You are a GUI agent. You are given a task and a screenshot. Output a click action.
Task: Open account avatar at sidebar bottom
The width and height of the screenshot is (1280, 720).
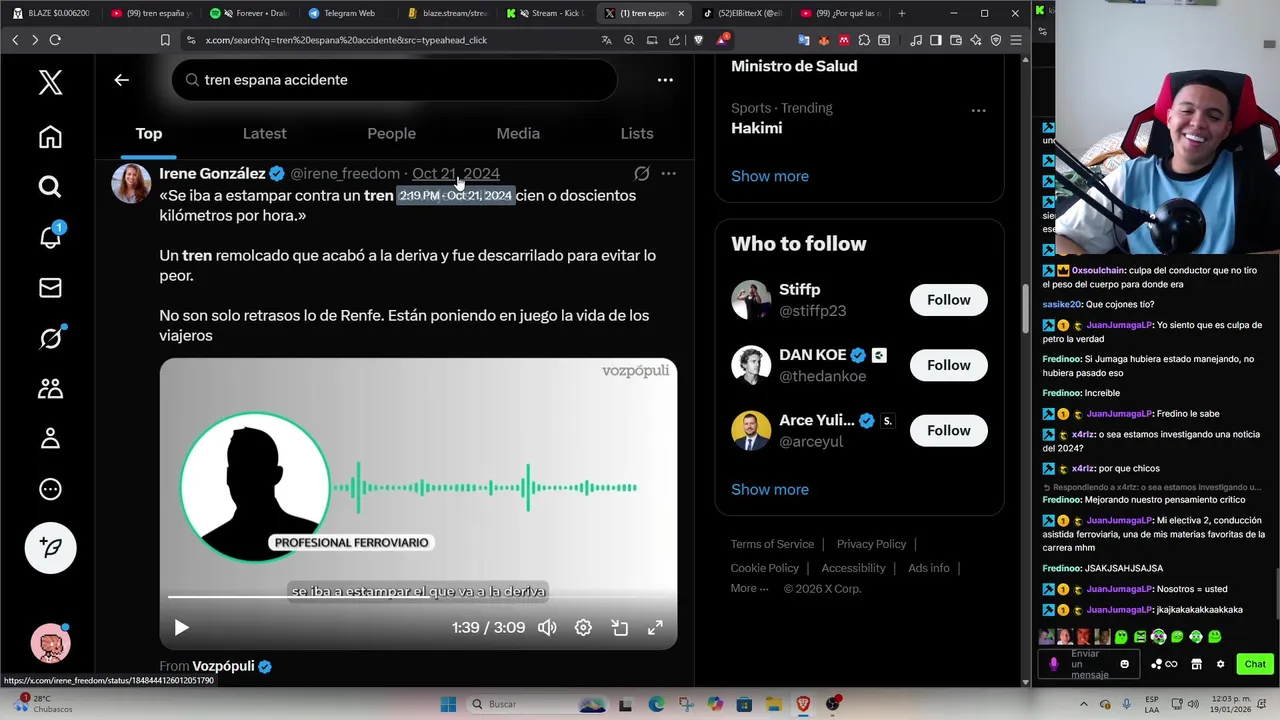coord(50,643)
